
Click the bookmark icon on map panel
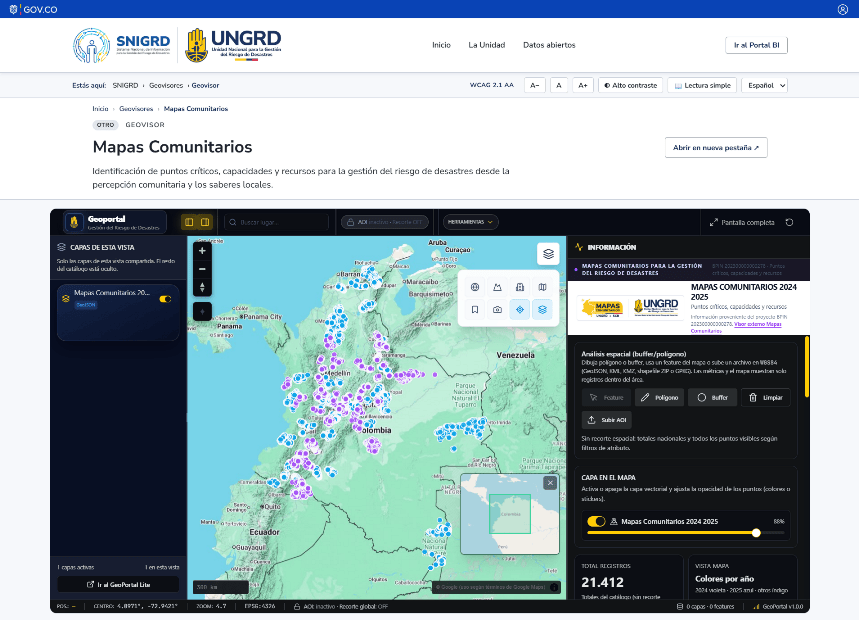[x=475, y=309]
